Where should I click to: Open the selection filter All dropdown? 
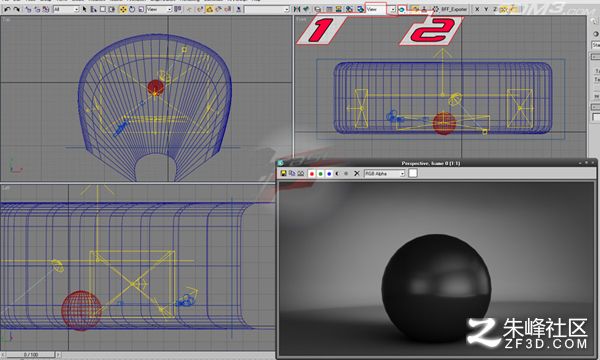[x=66, y=9]
